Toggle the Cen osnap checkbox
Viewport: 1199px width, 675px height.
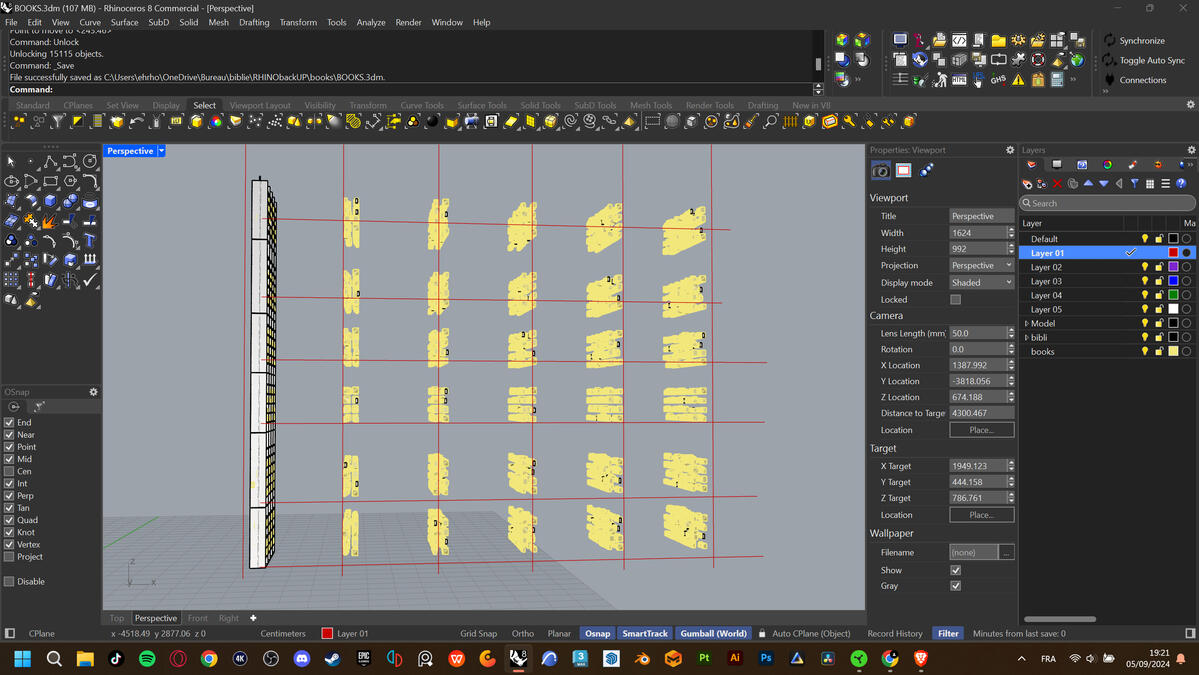[x=10, y=471]
